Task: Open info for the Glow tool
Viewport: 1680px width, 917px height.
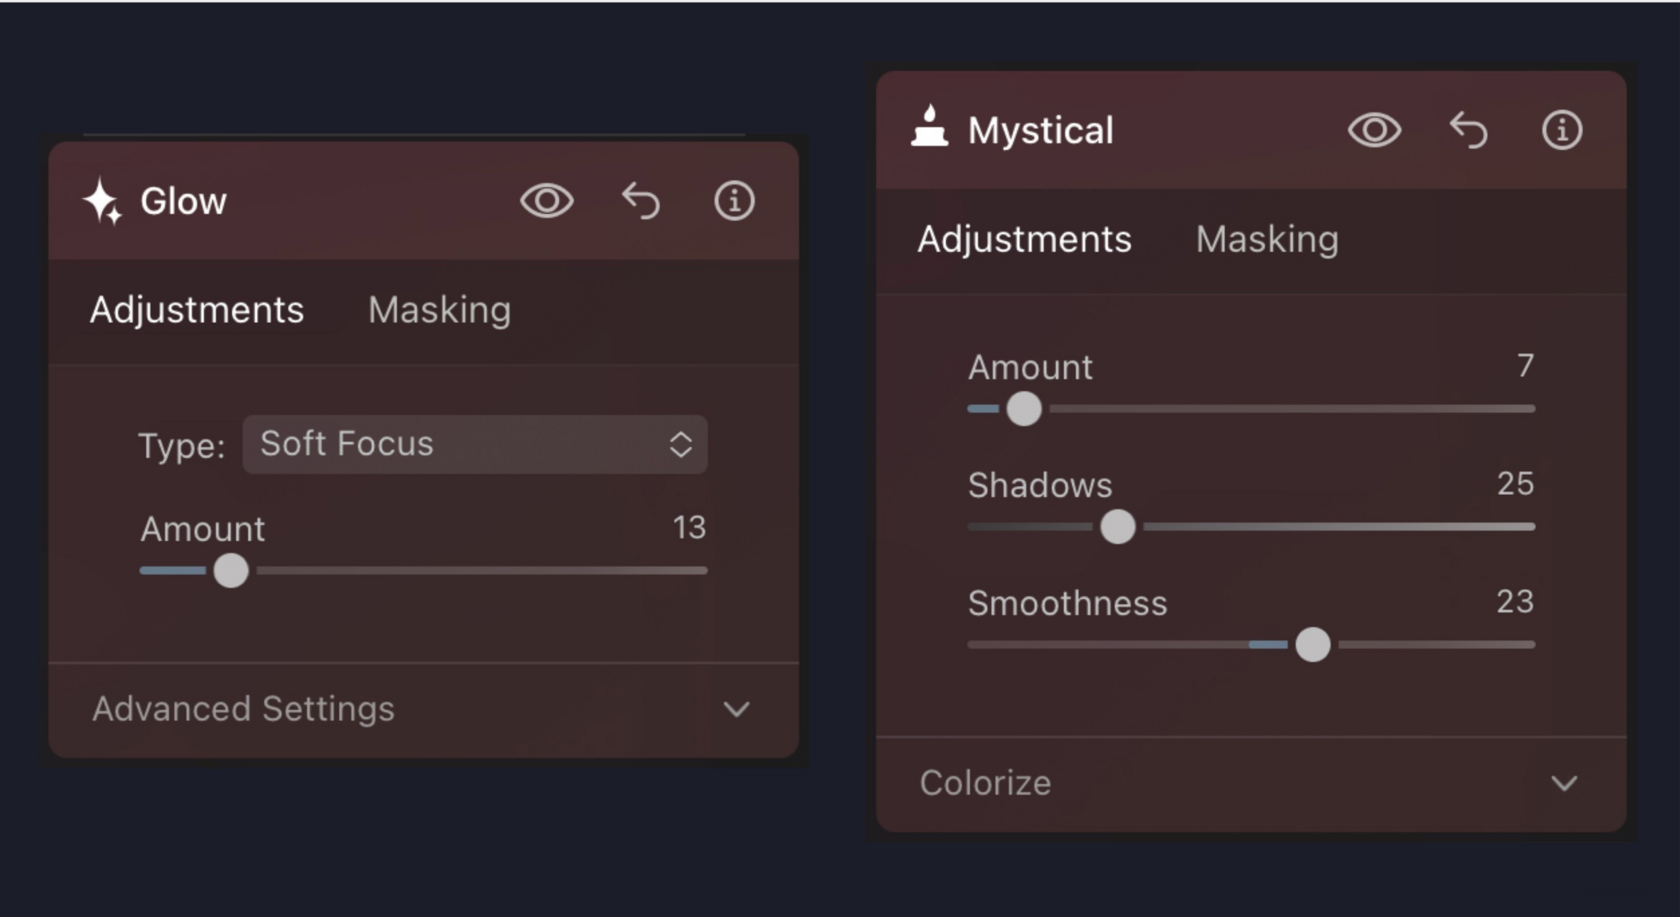Action: point(734,201)
